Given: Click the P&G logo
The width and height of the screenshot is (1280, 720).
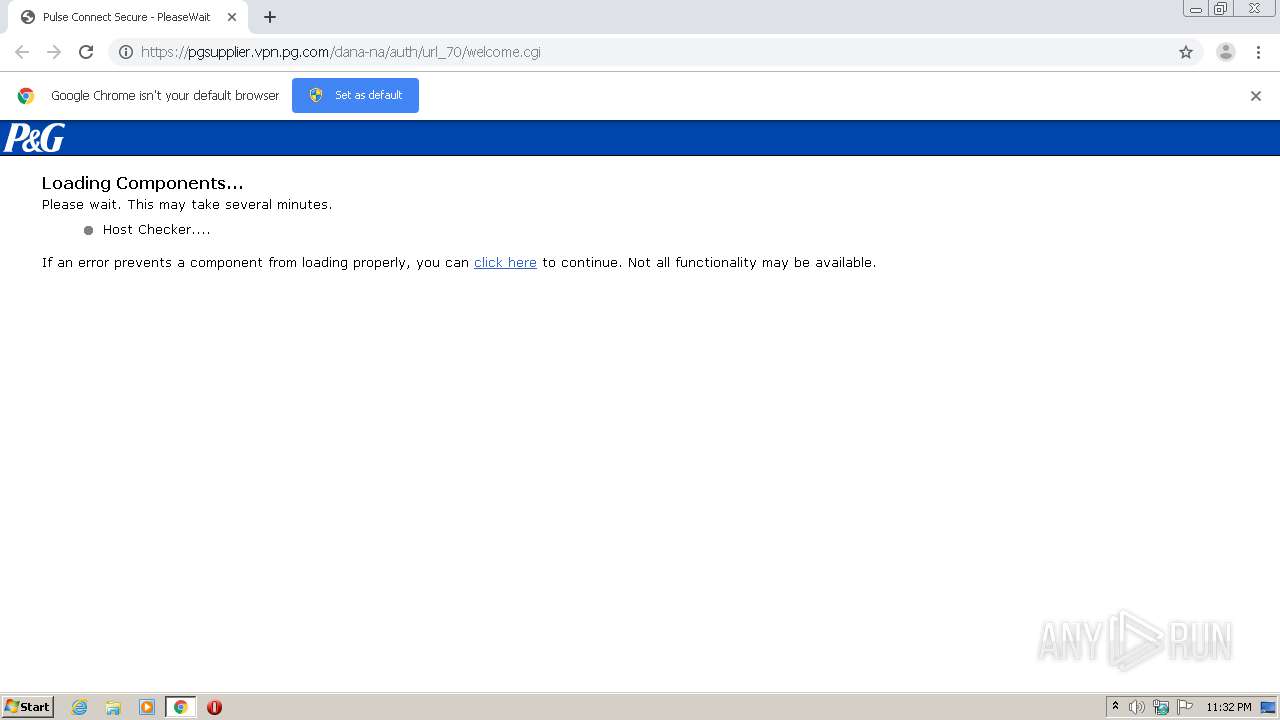Looking at the screenshot, I should 34,138.
